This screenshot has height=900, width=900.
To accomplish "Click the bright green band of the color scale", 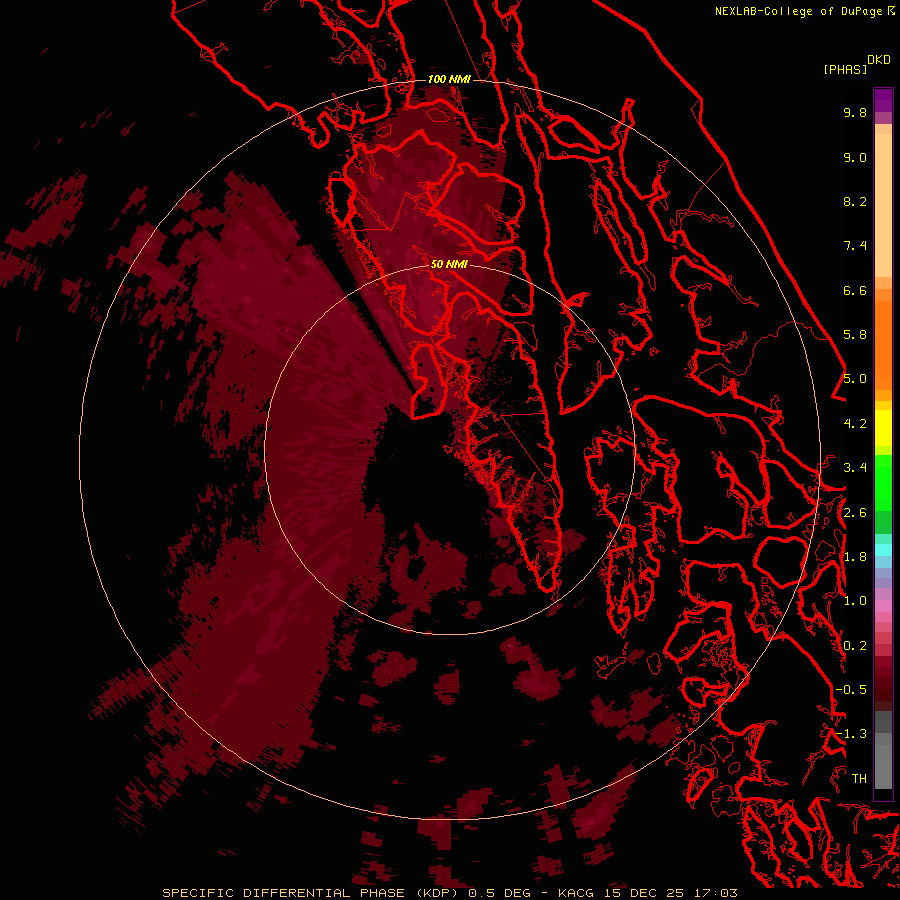I will coord(883,483).
